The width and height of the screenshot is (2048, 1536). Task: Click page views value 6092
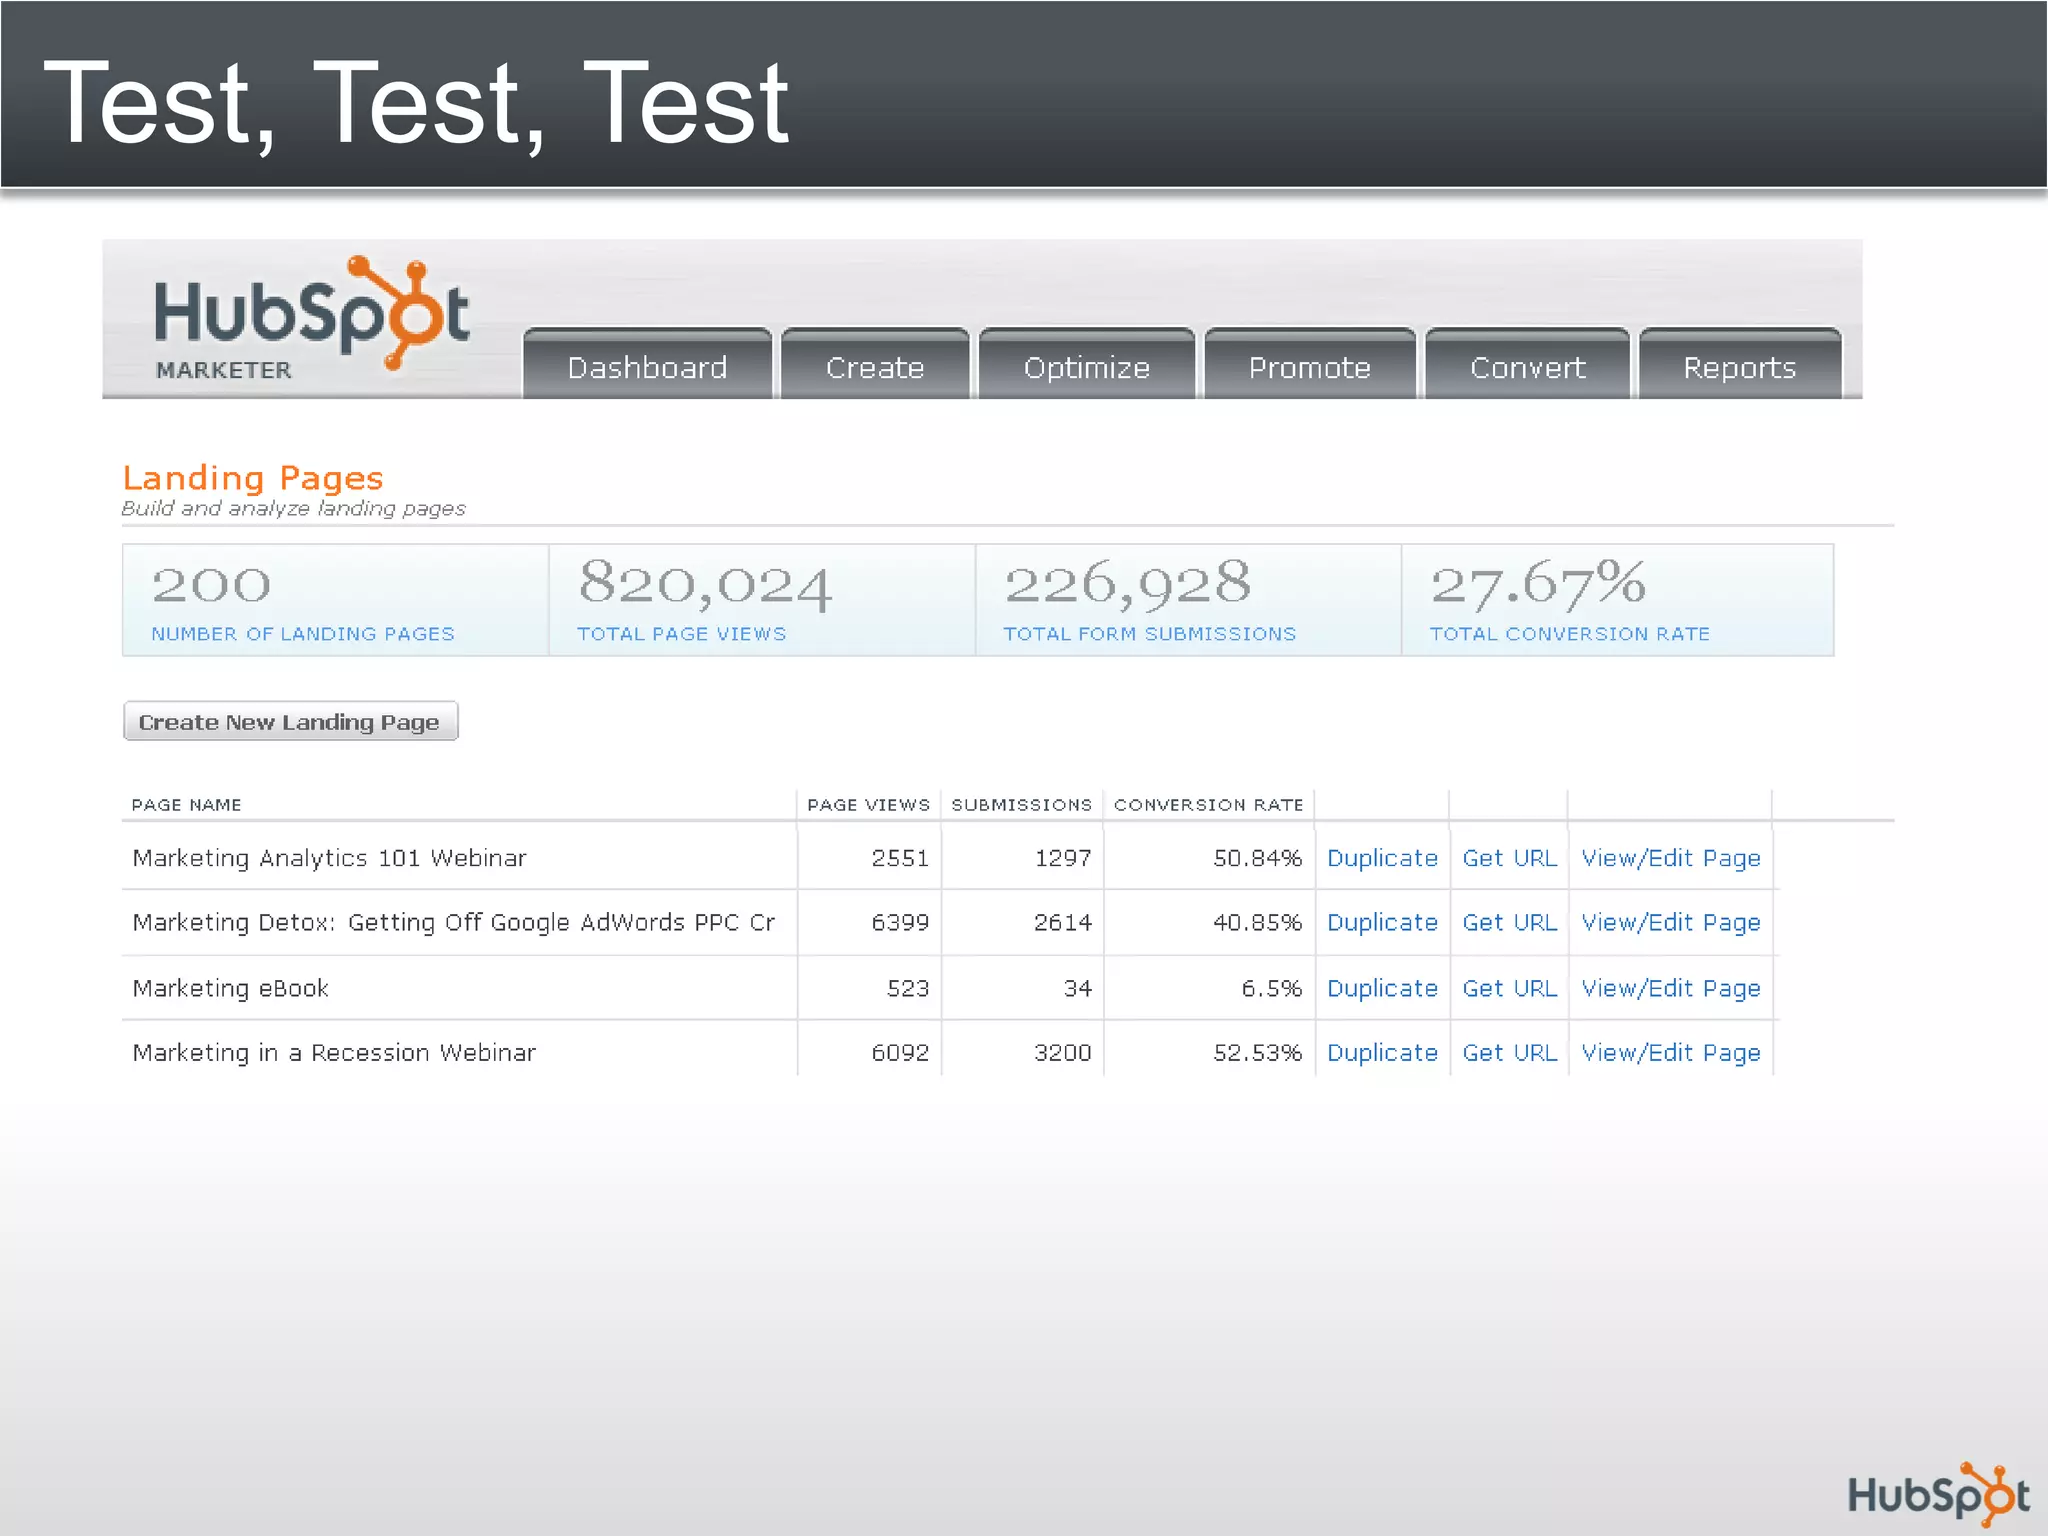[x=900, y=1052]
